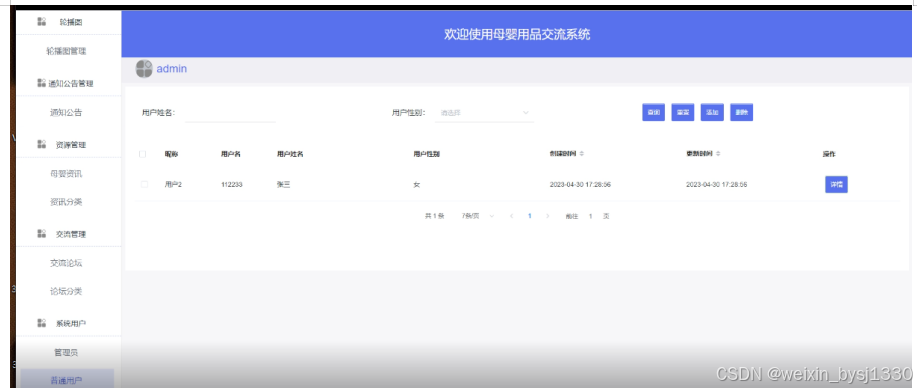Screen dimensions: 917x390
Task: Click the admin avatar icon
Action: tap(144, 68)
